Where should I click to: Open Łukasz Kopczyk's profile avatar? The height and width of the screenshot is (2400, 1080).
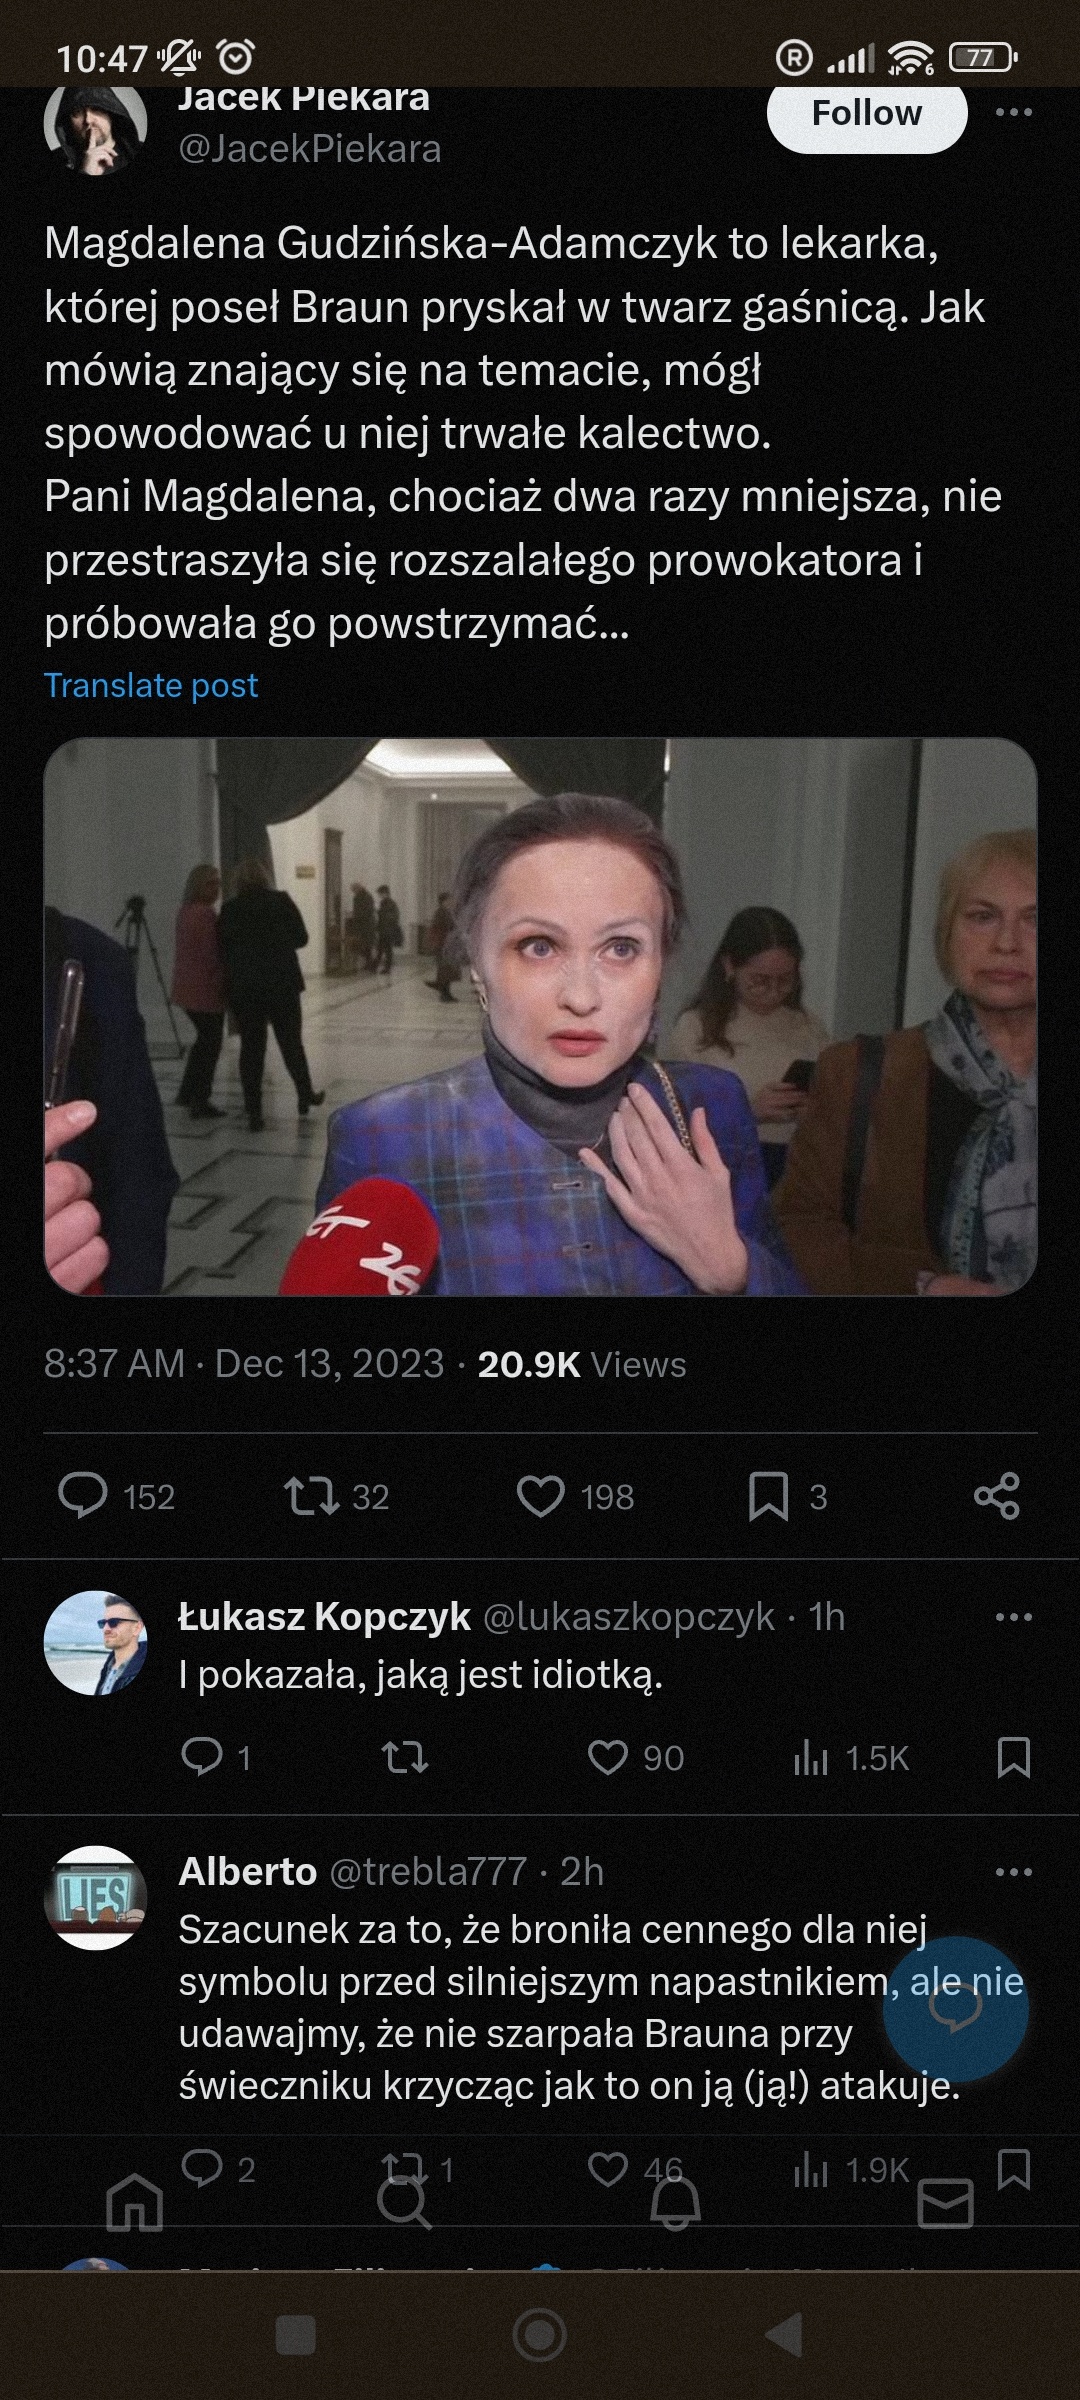[x=96, y=1643]
